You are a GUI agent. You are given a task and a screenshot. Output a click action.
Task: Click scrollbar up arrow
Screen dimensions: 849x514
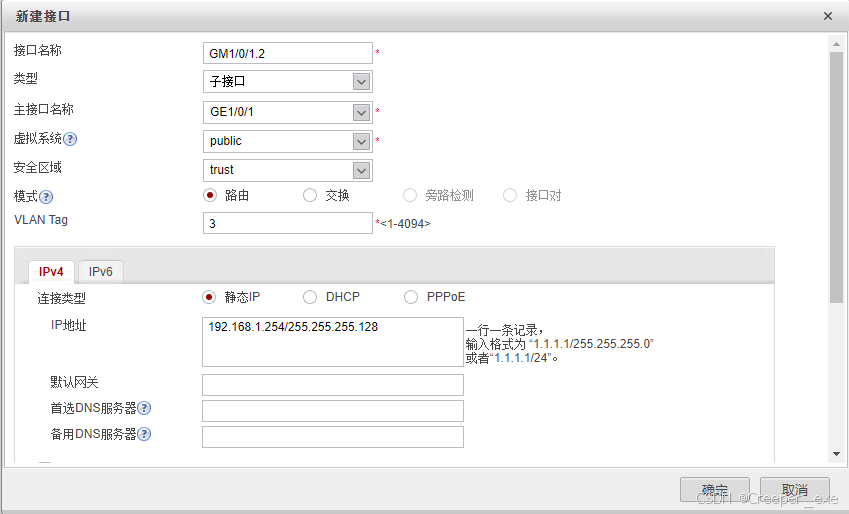click(x=836, y=44)
